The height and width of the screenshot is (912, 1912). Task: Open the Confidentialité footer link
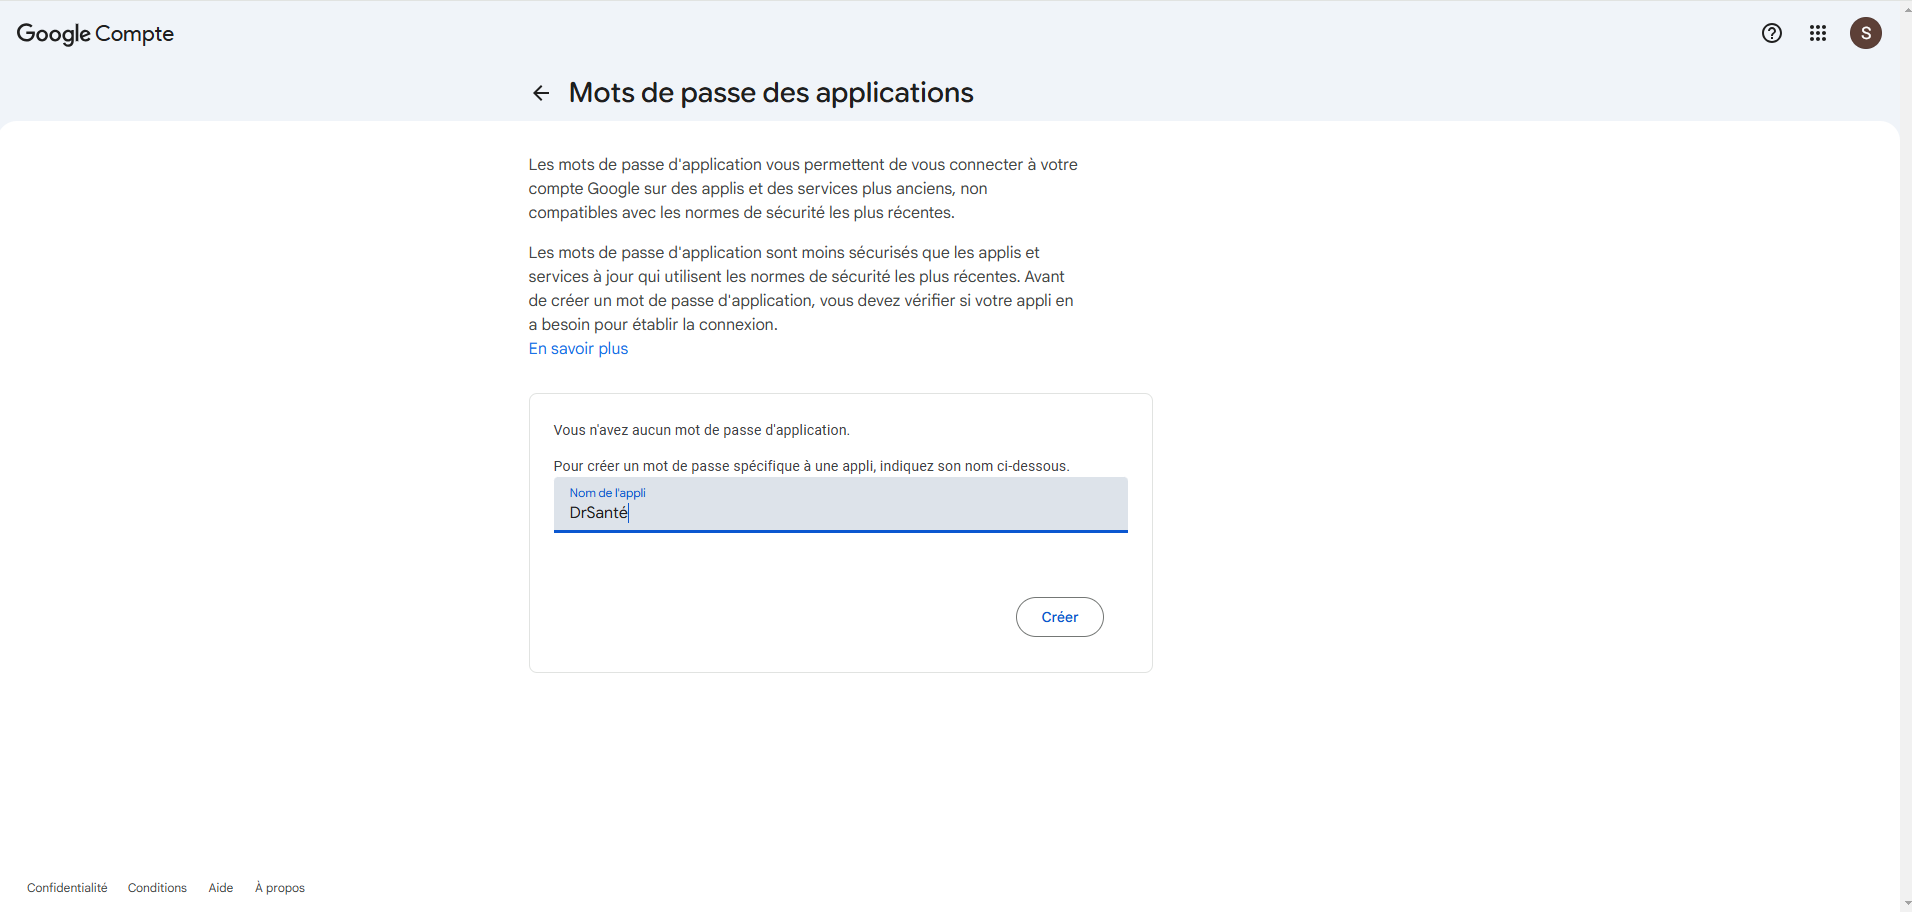click(67, 888)
